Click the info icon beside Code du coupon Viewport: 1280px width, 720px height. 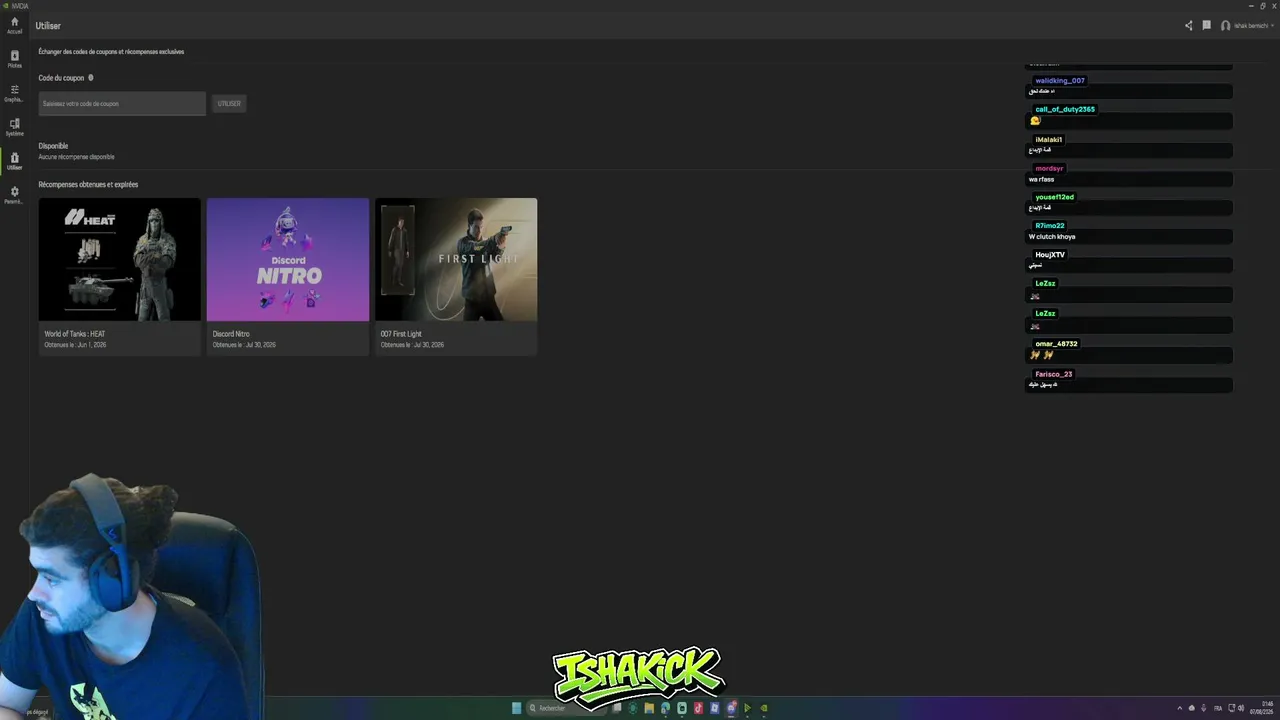[91, 78]
